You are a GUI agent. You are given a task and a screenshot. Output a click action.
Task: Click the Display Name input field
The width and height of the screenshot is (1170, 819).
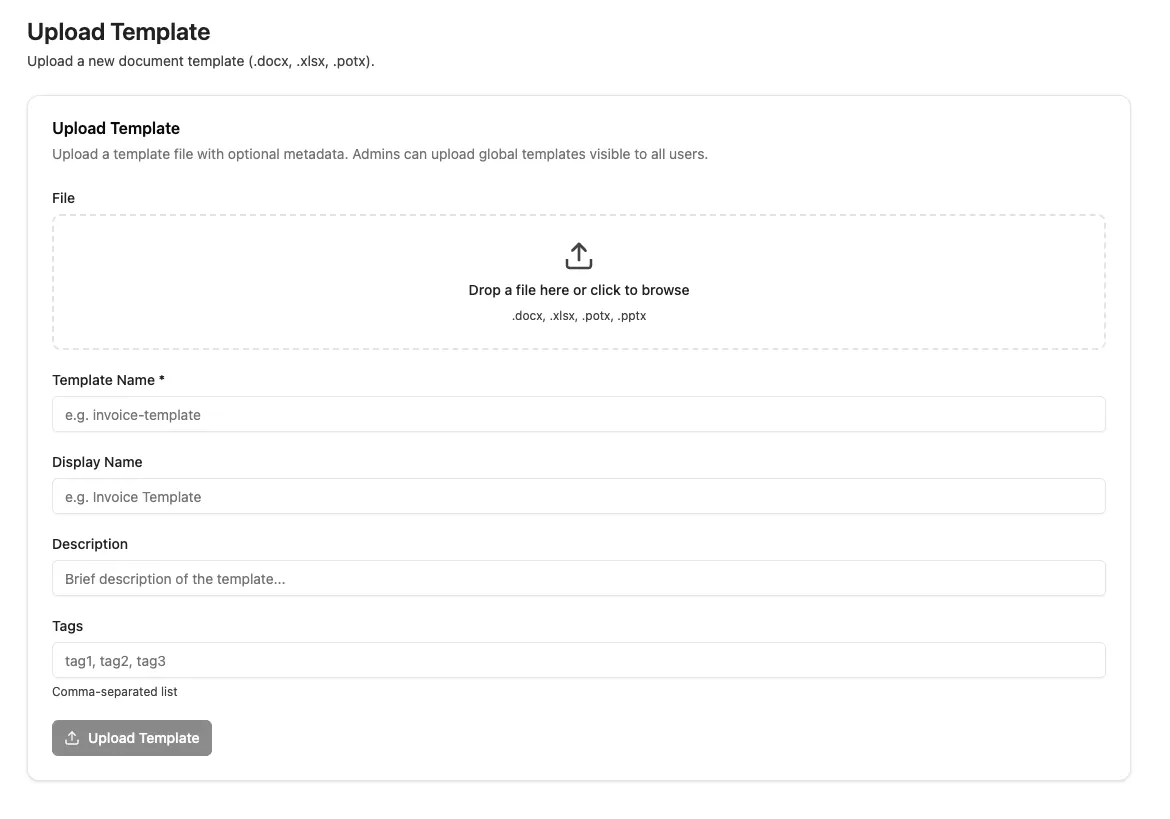coord(578,496)
